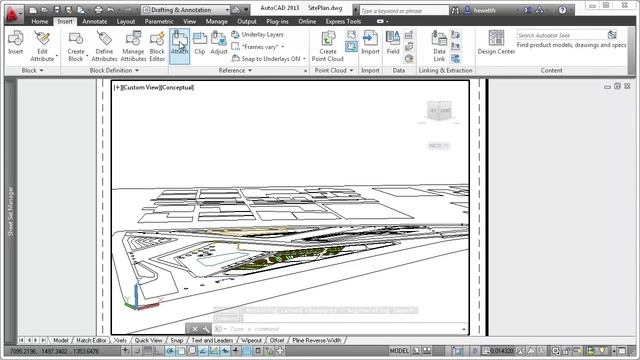Click Define Attributes in Block Definition panel
640x360 pixels.
pos(104,46)
